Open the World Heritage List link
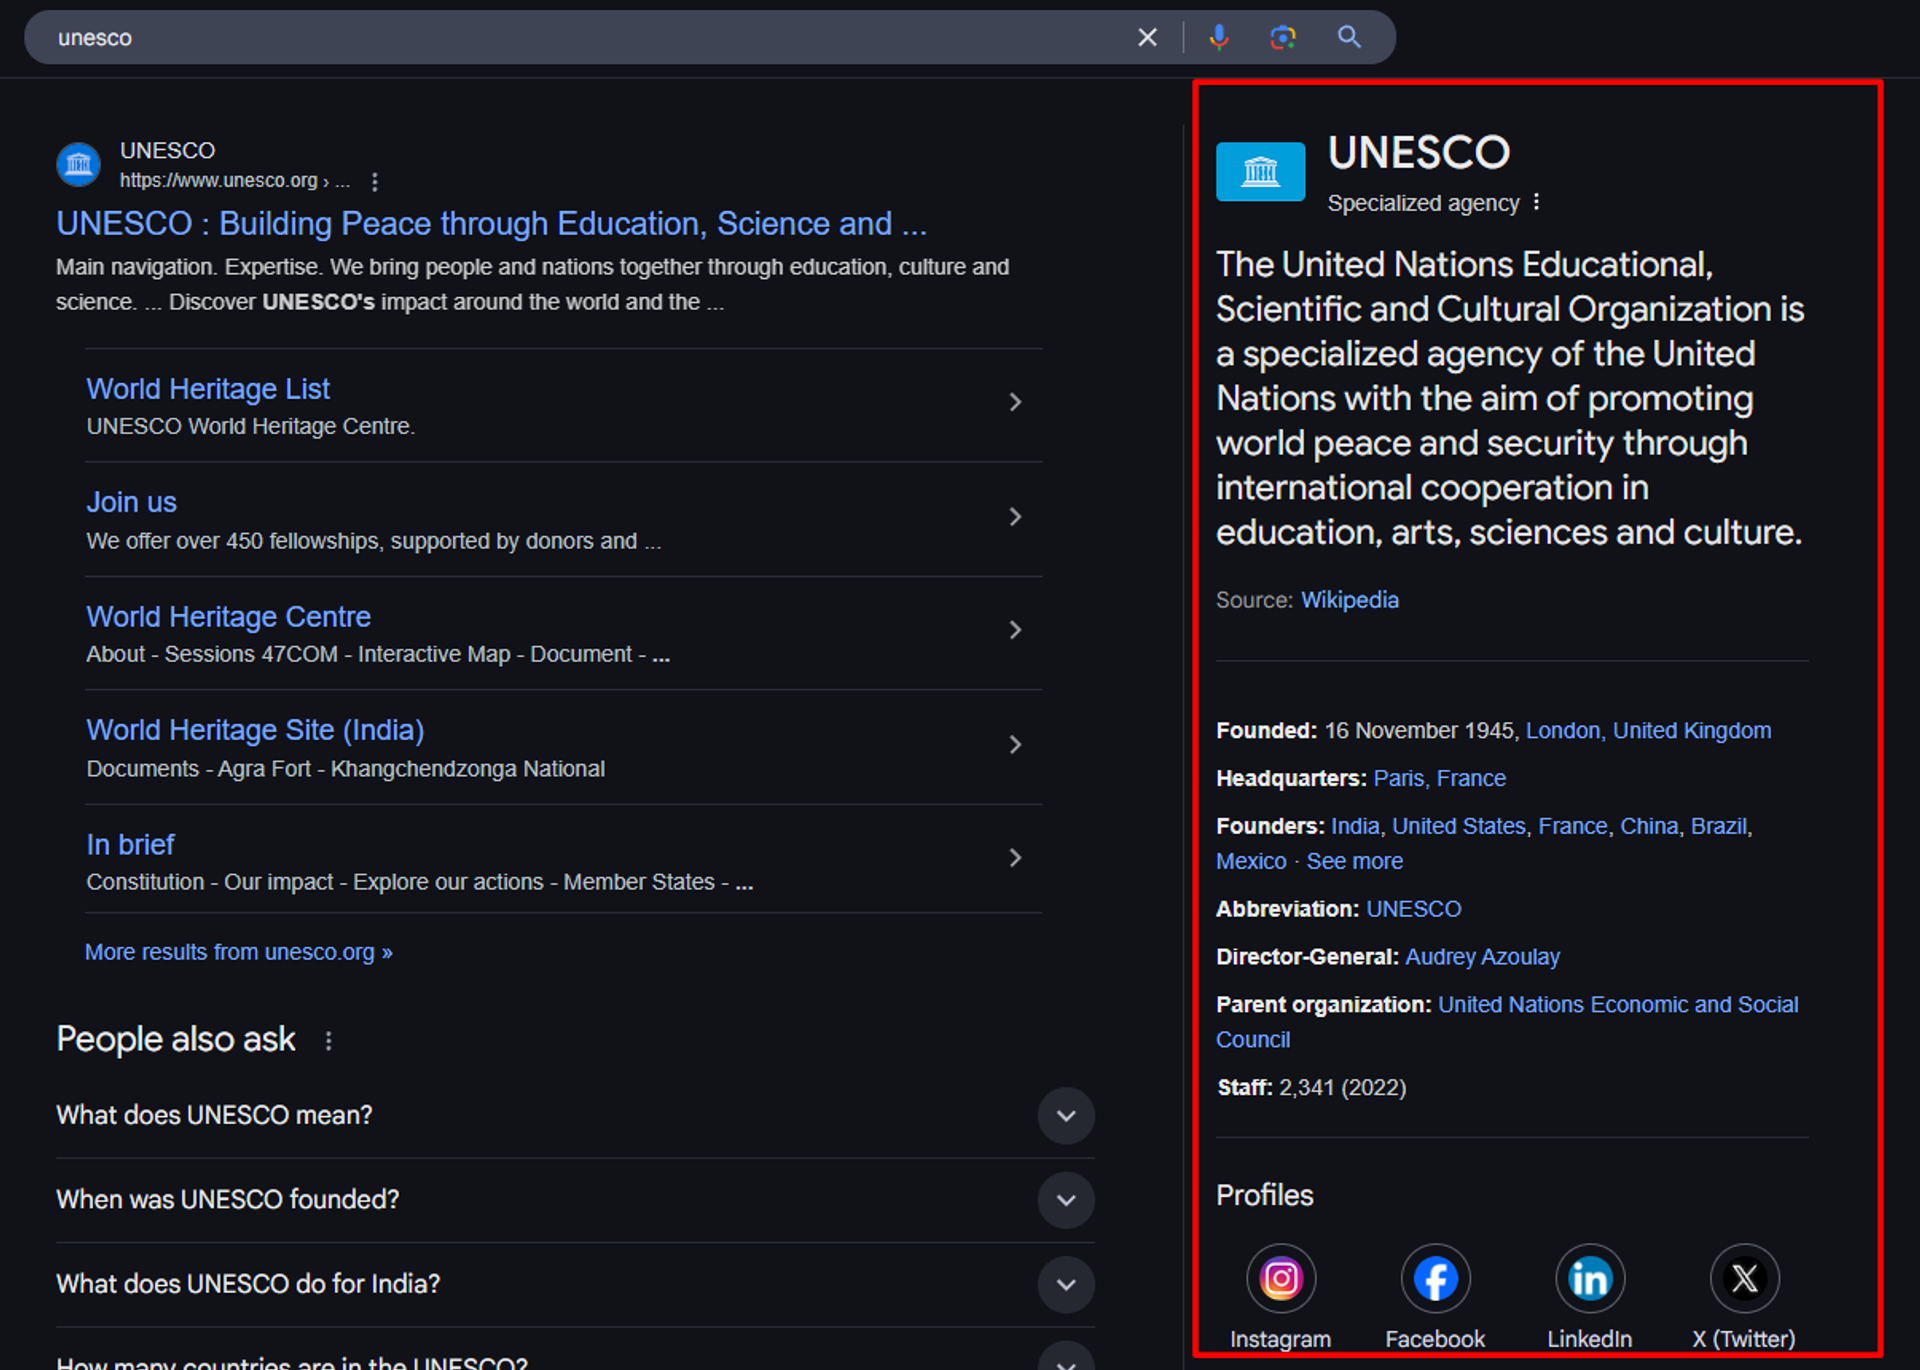 (208, 389)
